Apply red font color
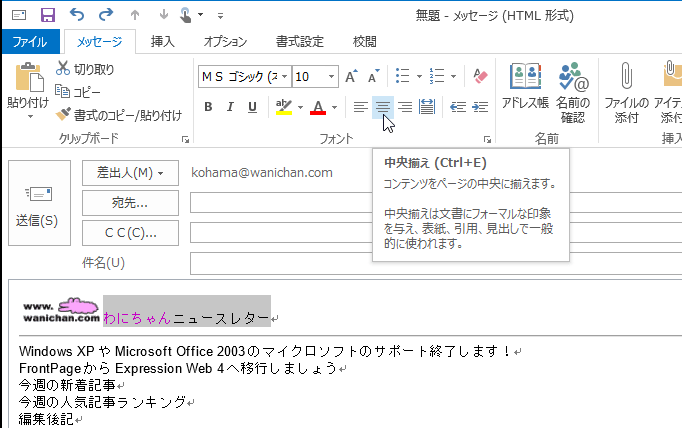682x428 pixels. [x=318, y=107]
